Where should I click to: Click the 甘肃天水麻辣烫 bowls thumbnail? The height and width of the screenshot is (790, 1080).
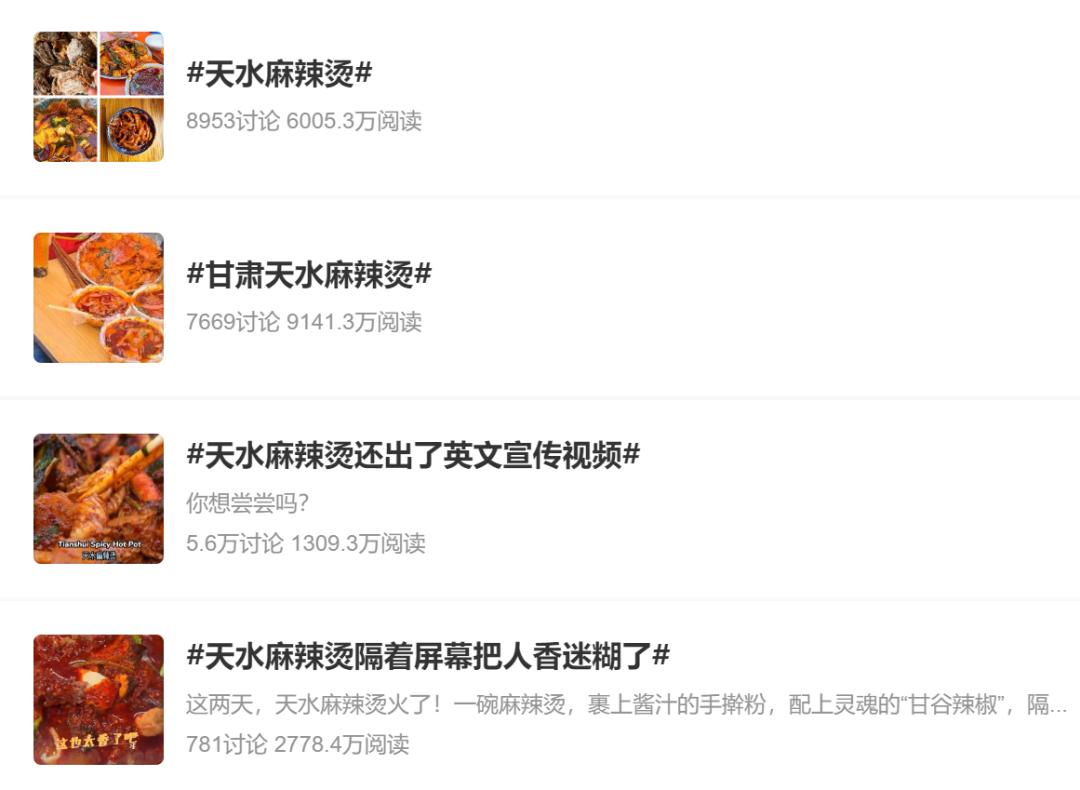tap(98, 298)
